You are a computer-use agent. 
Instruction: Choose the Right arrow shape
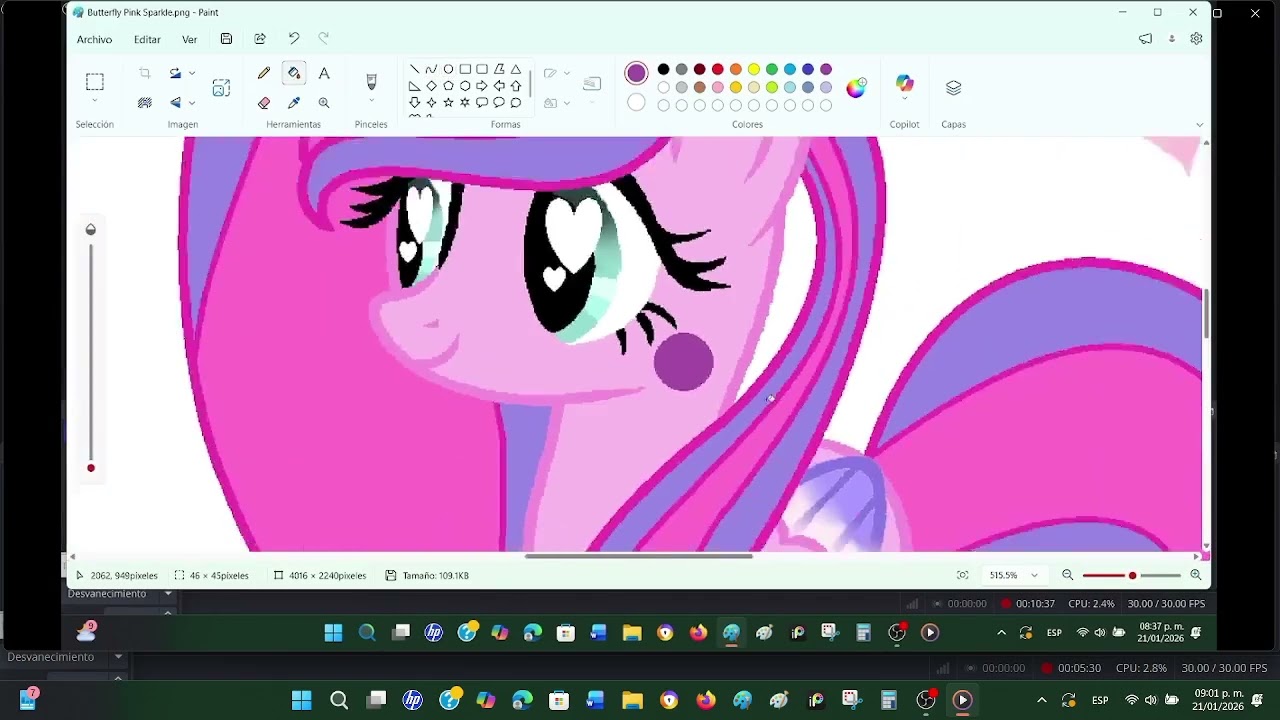click(x=482, y=86)
